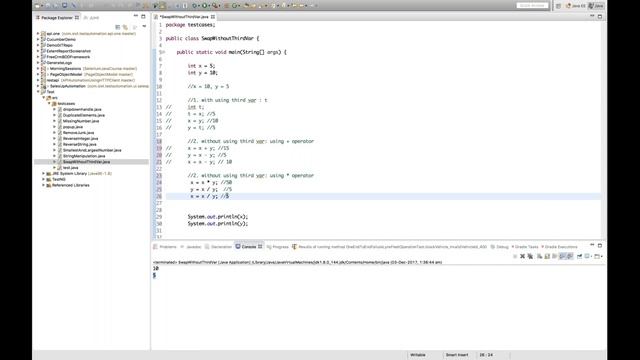Collapse All in Package Explorer toolbar
Viewport: 640px width, 360px height.
(x=118, y=27)
